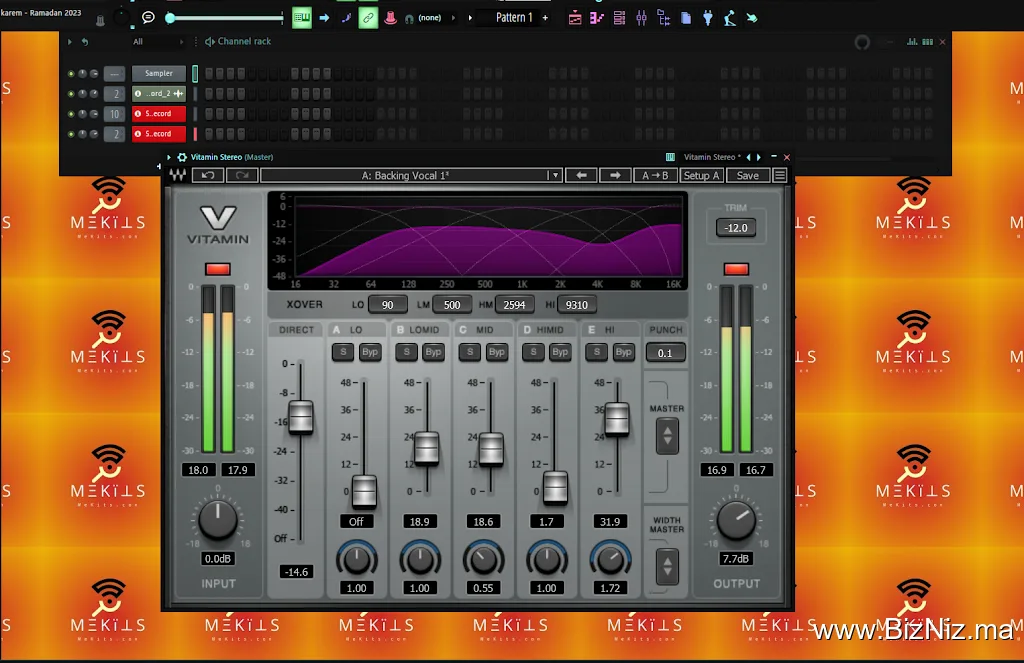Viewport: 1024px width, 663px height.
Task: Click channel rack undo arrow icon
Action: [84, 42]
